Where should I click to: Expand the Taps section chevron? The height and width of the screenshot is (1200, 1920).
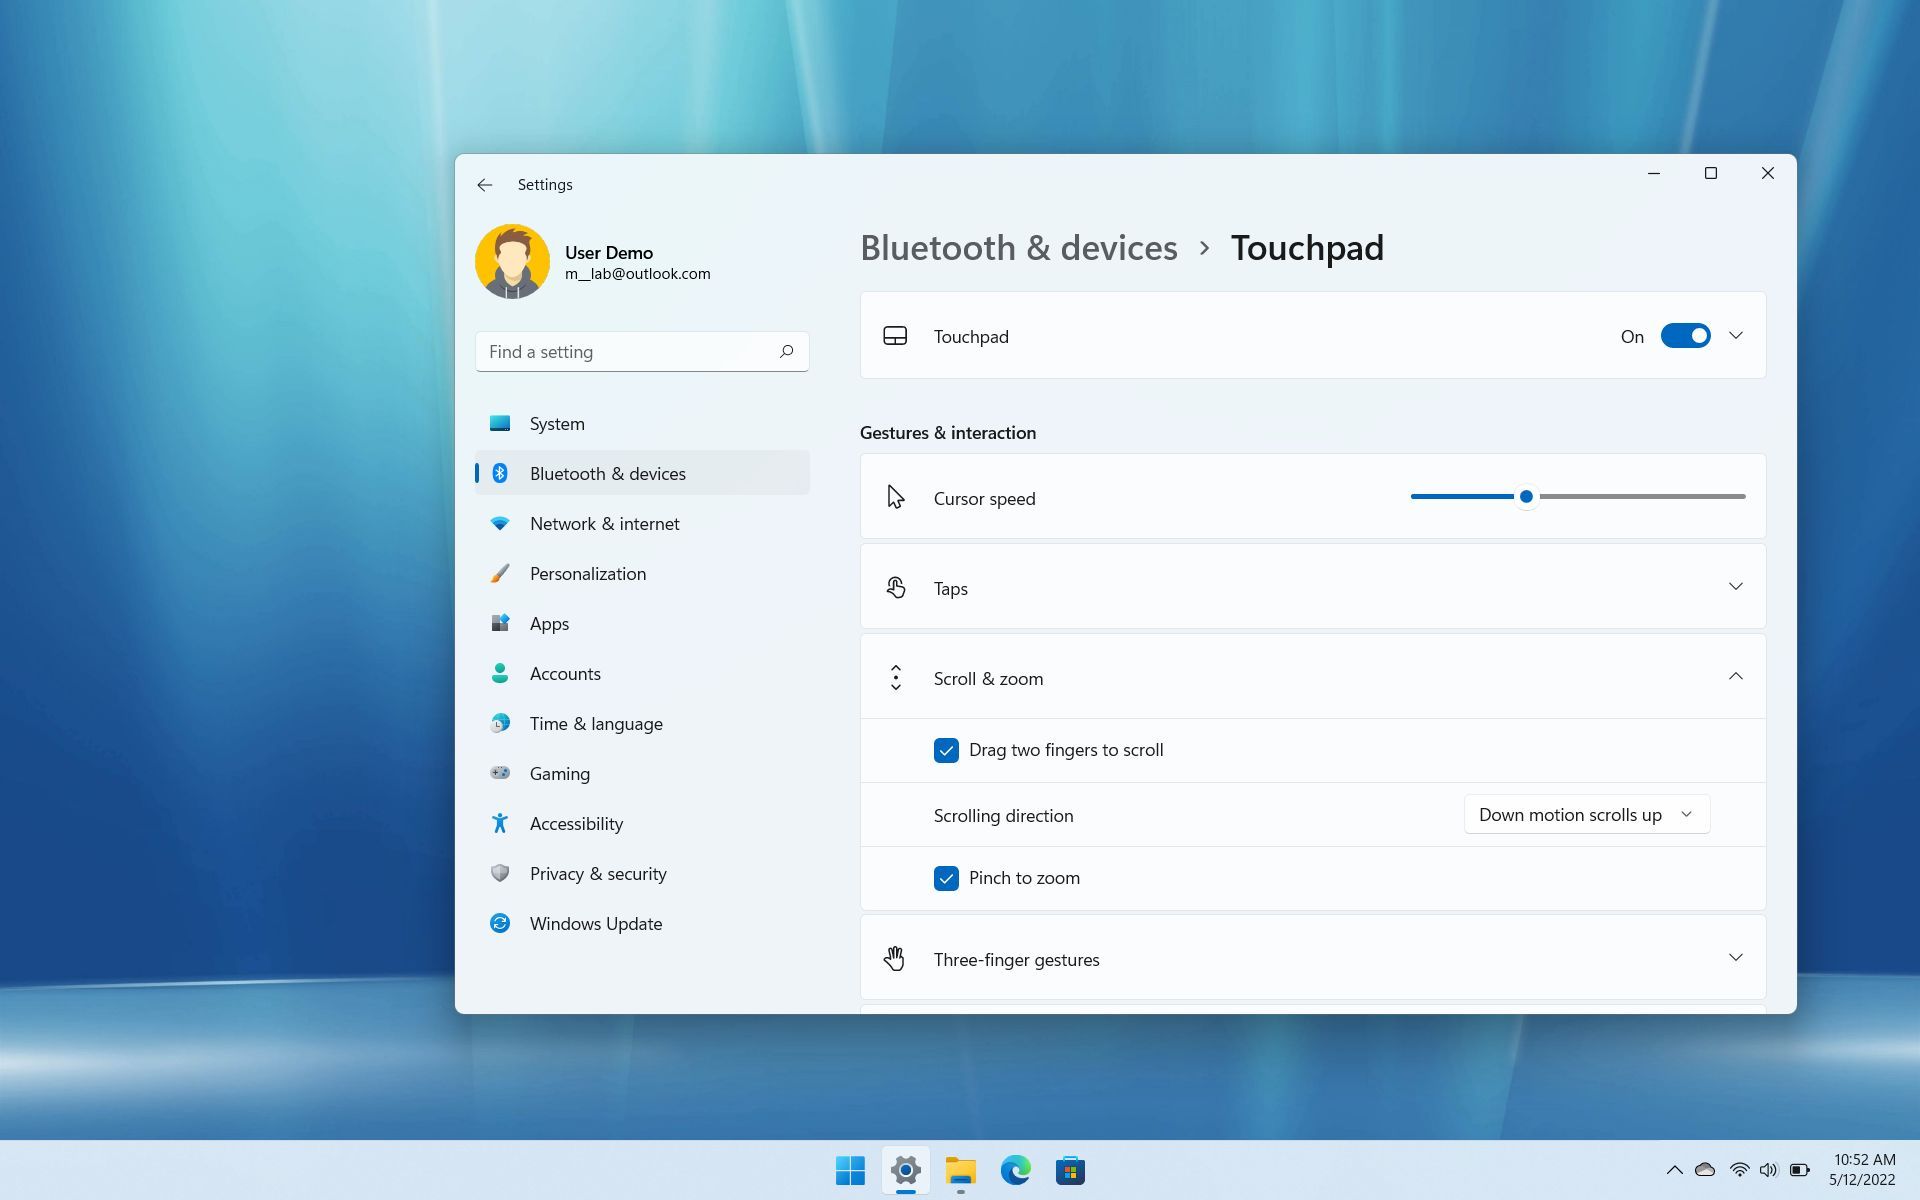pos(1736,586)
